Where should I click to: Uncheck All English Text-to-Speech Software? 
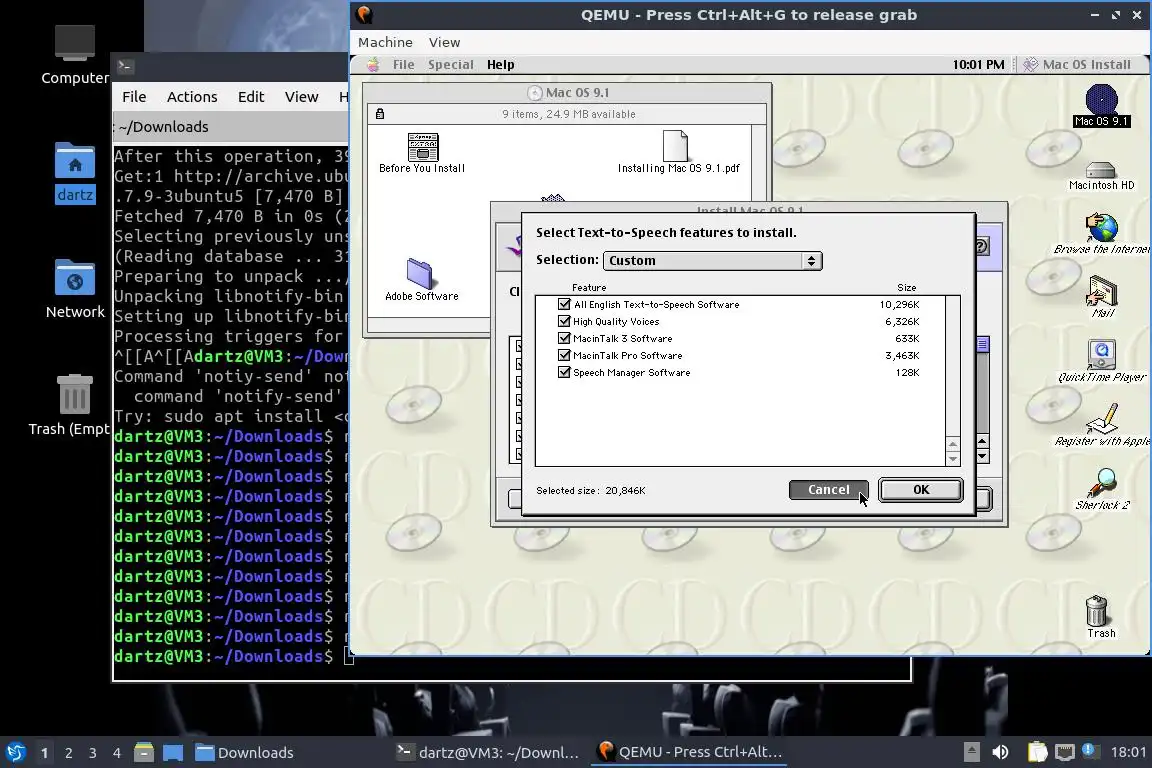pos(564,304)
